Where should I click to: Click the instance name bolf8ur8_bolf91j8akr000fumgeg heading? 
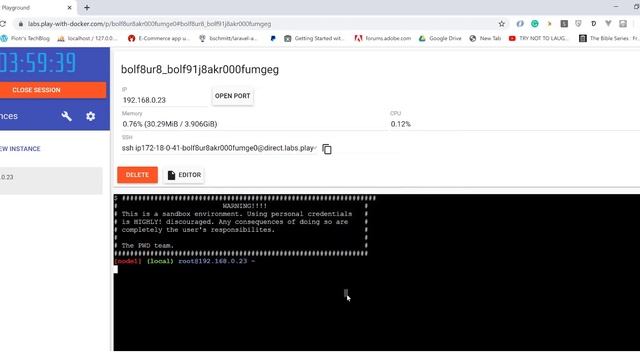click(x=200, y=69)
